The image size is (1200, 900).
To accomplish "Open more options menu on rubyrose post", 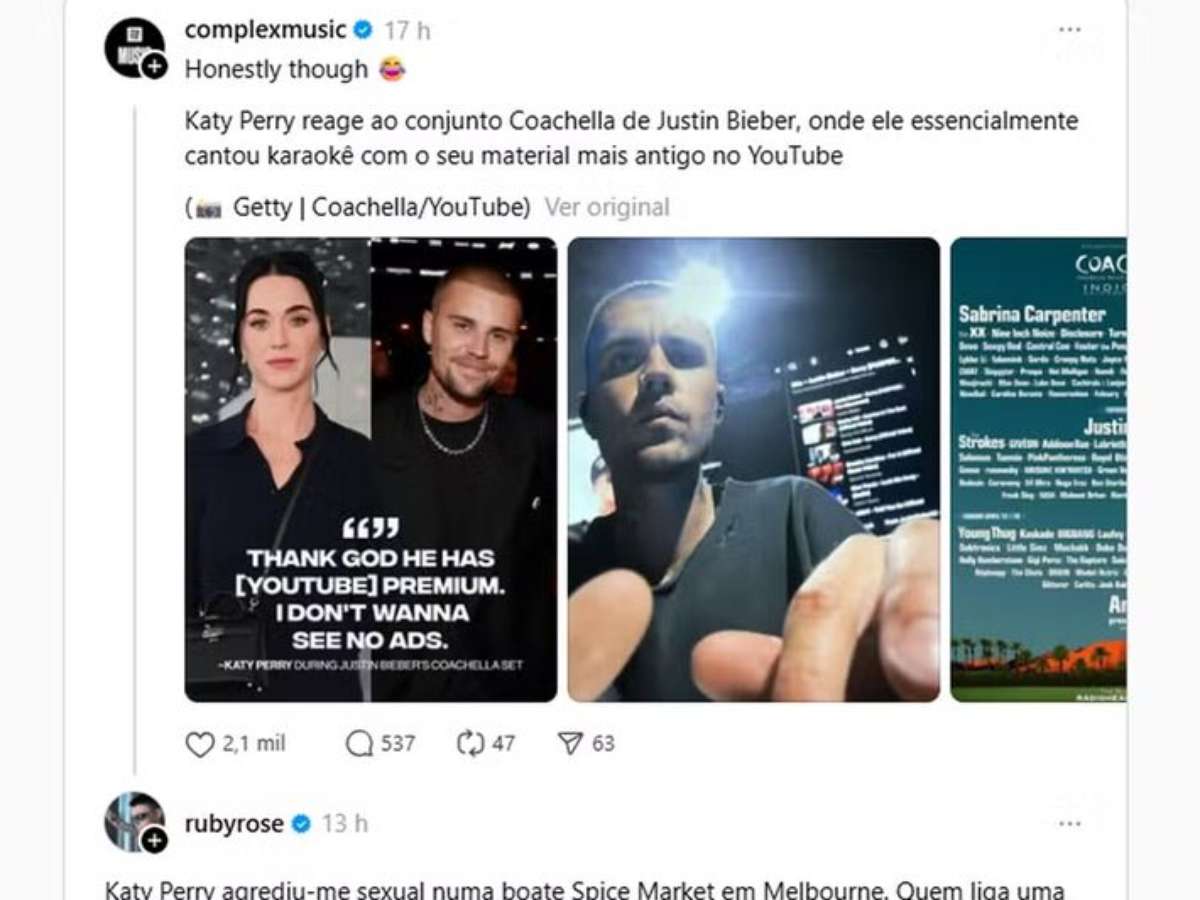I will point(1070,824).
